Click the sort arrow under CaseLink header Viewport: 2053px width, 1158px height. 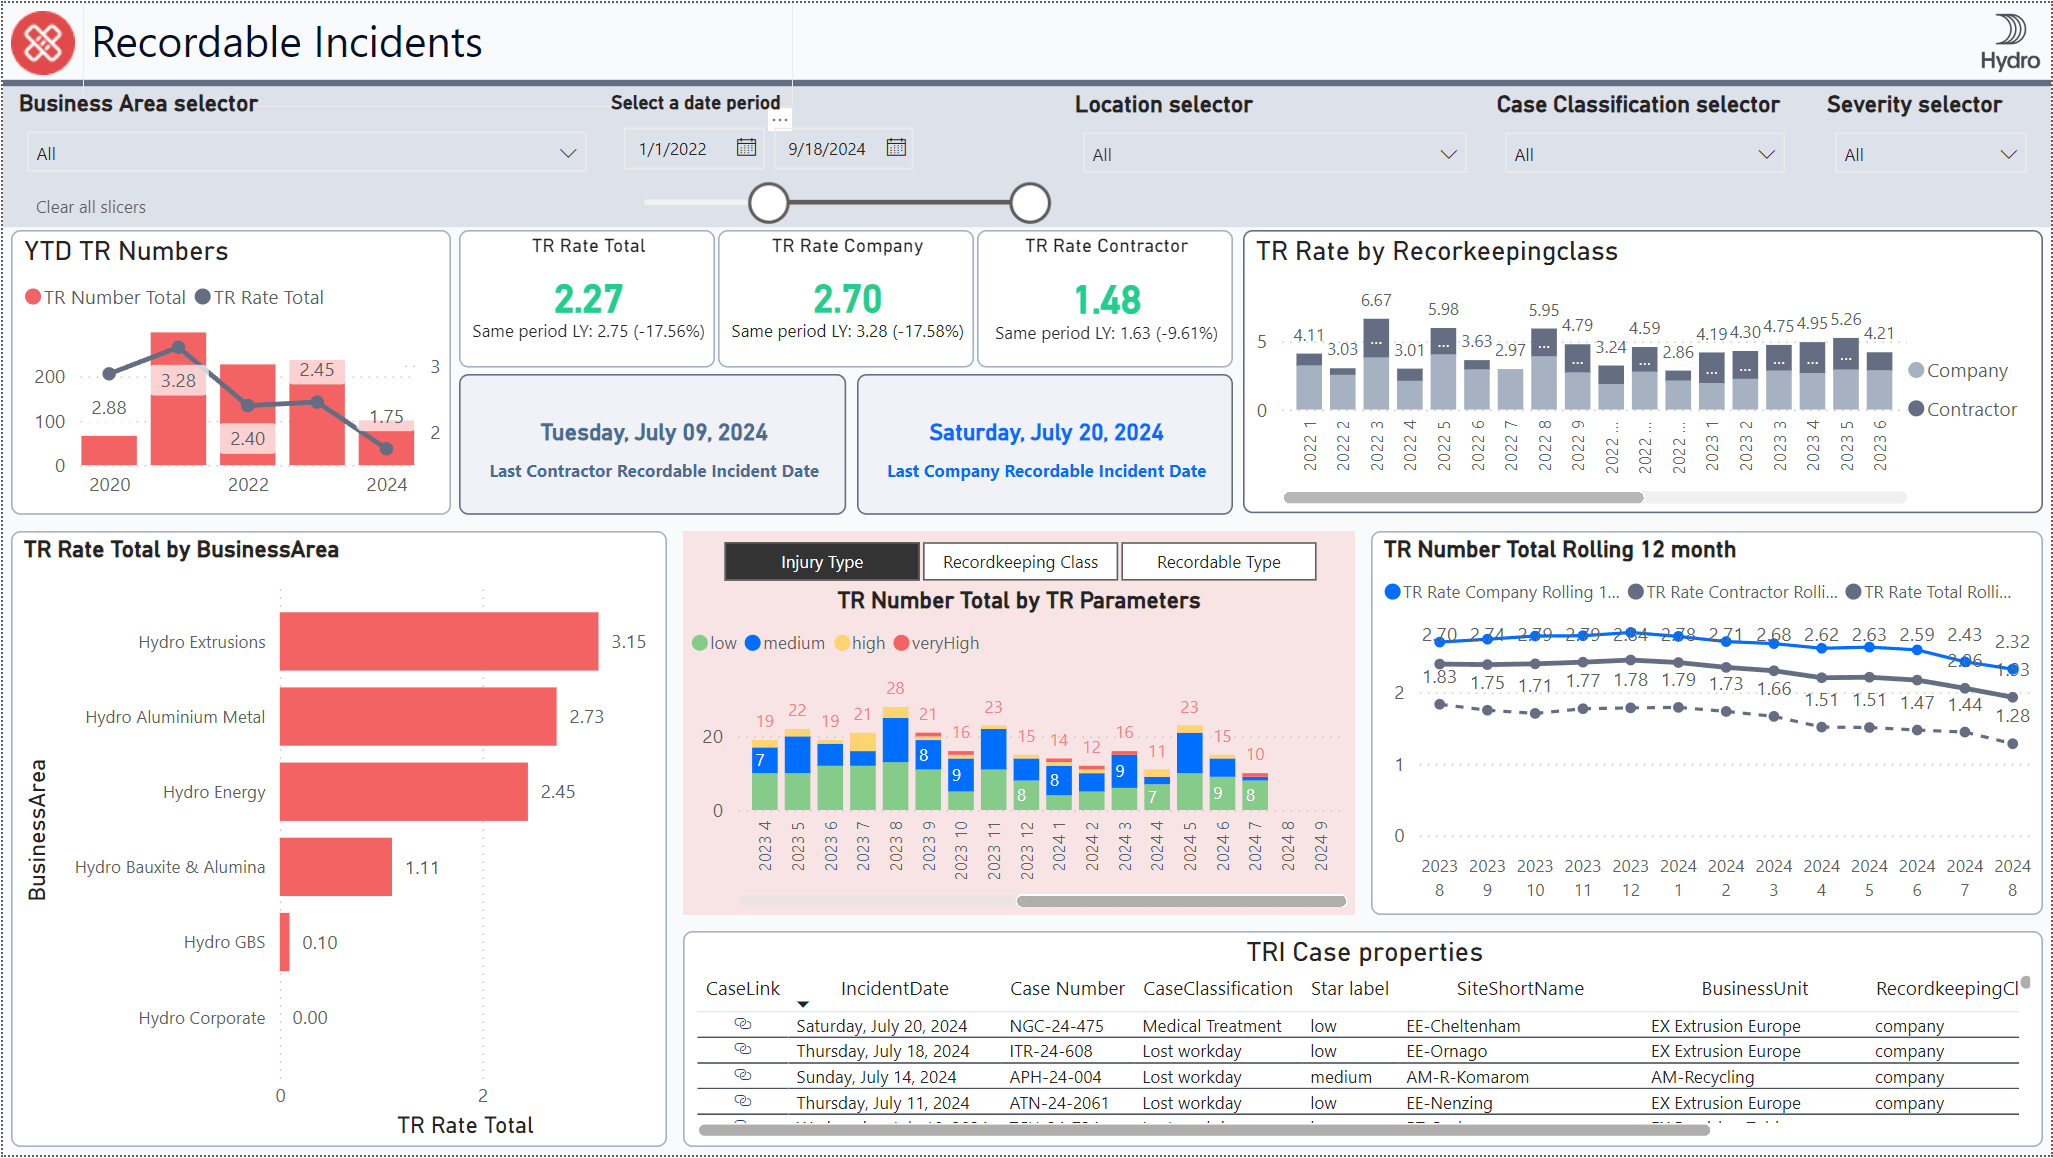[803, 1002]
